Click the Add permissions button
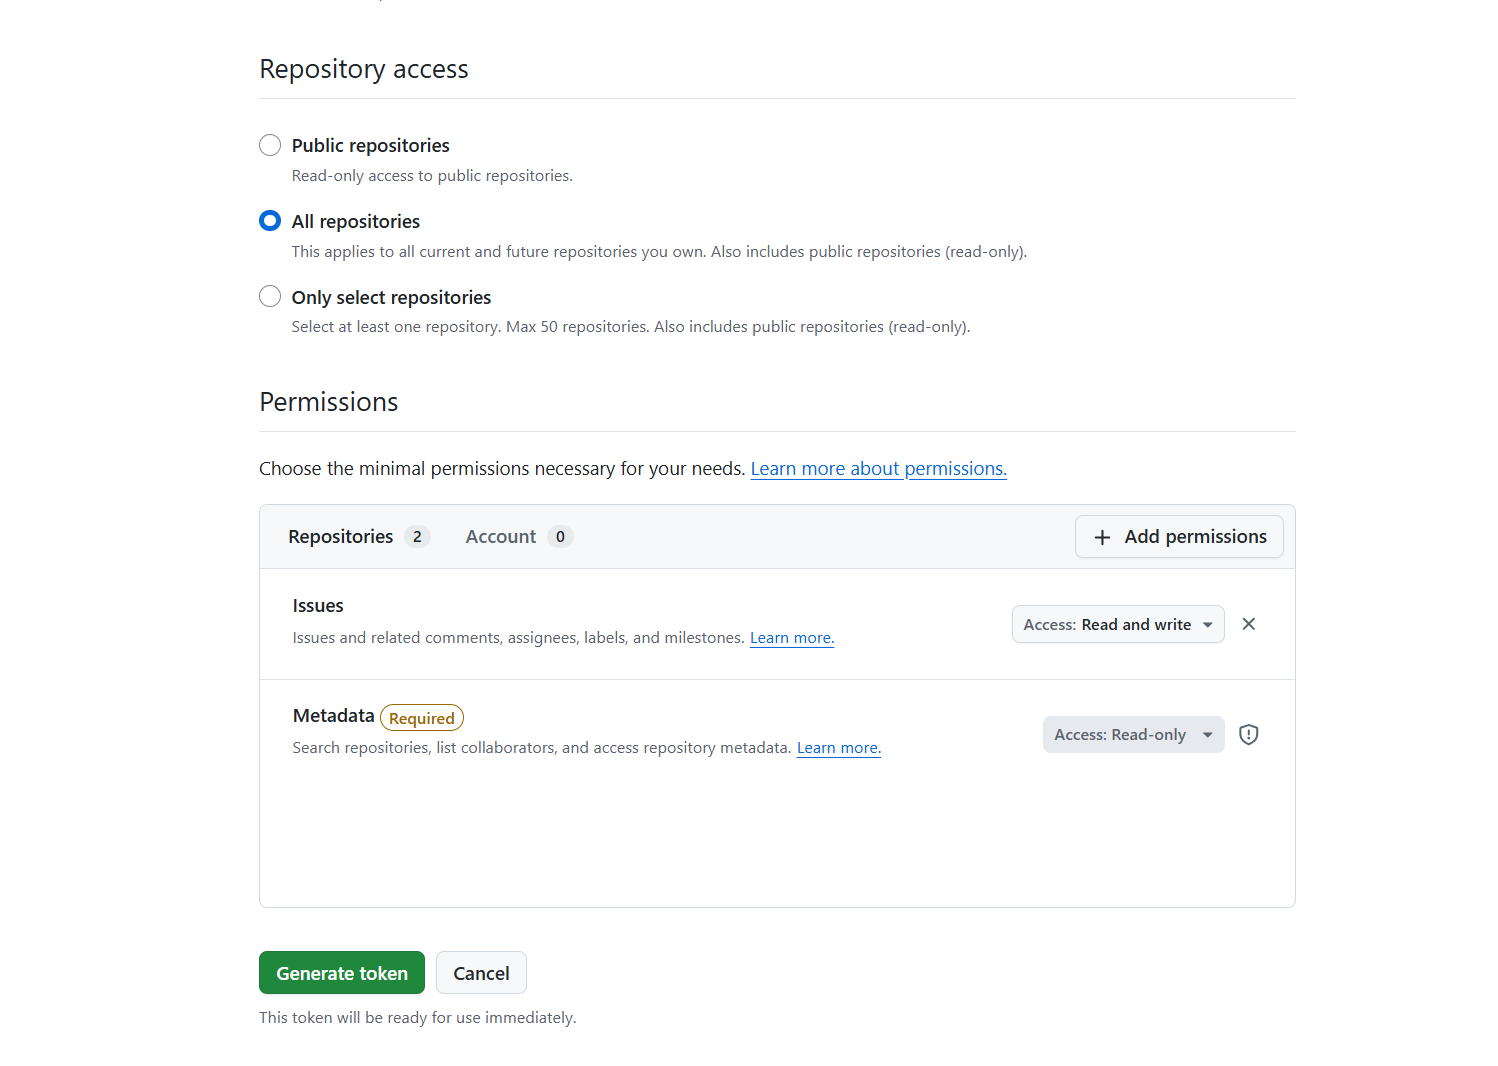 pos(1179,537)
